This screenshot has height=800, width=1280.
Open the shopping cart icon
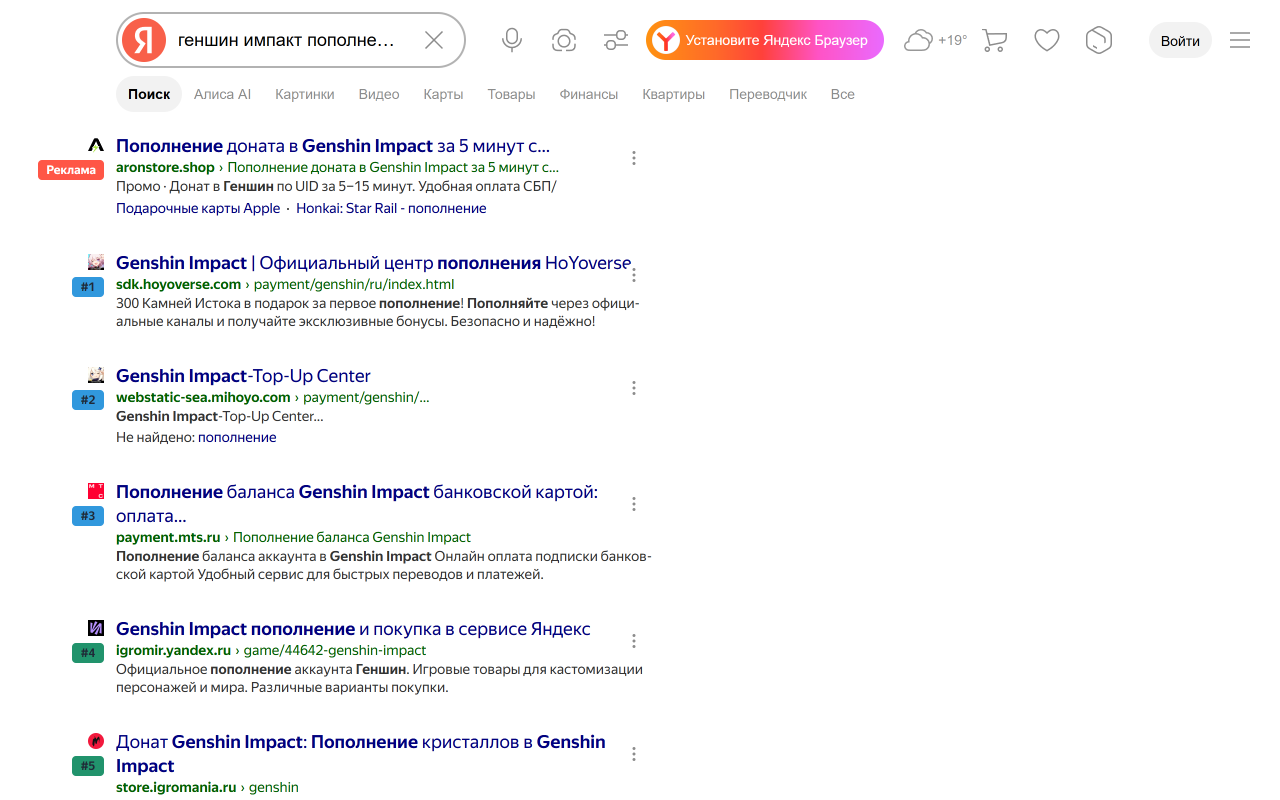click(x=995, y=40)
